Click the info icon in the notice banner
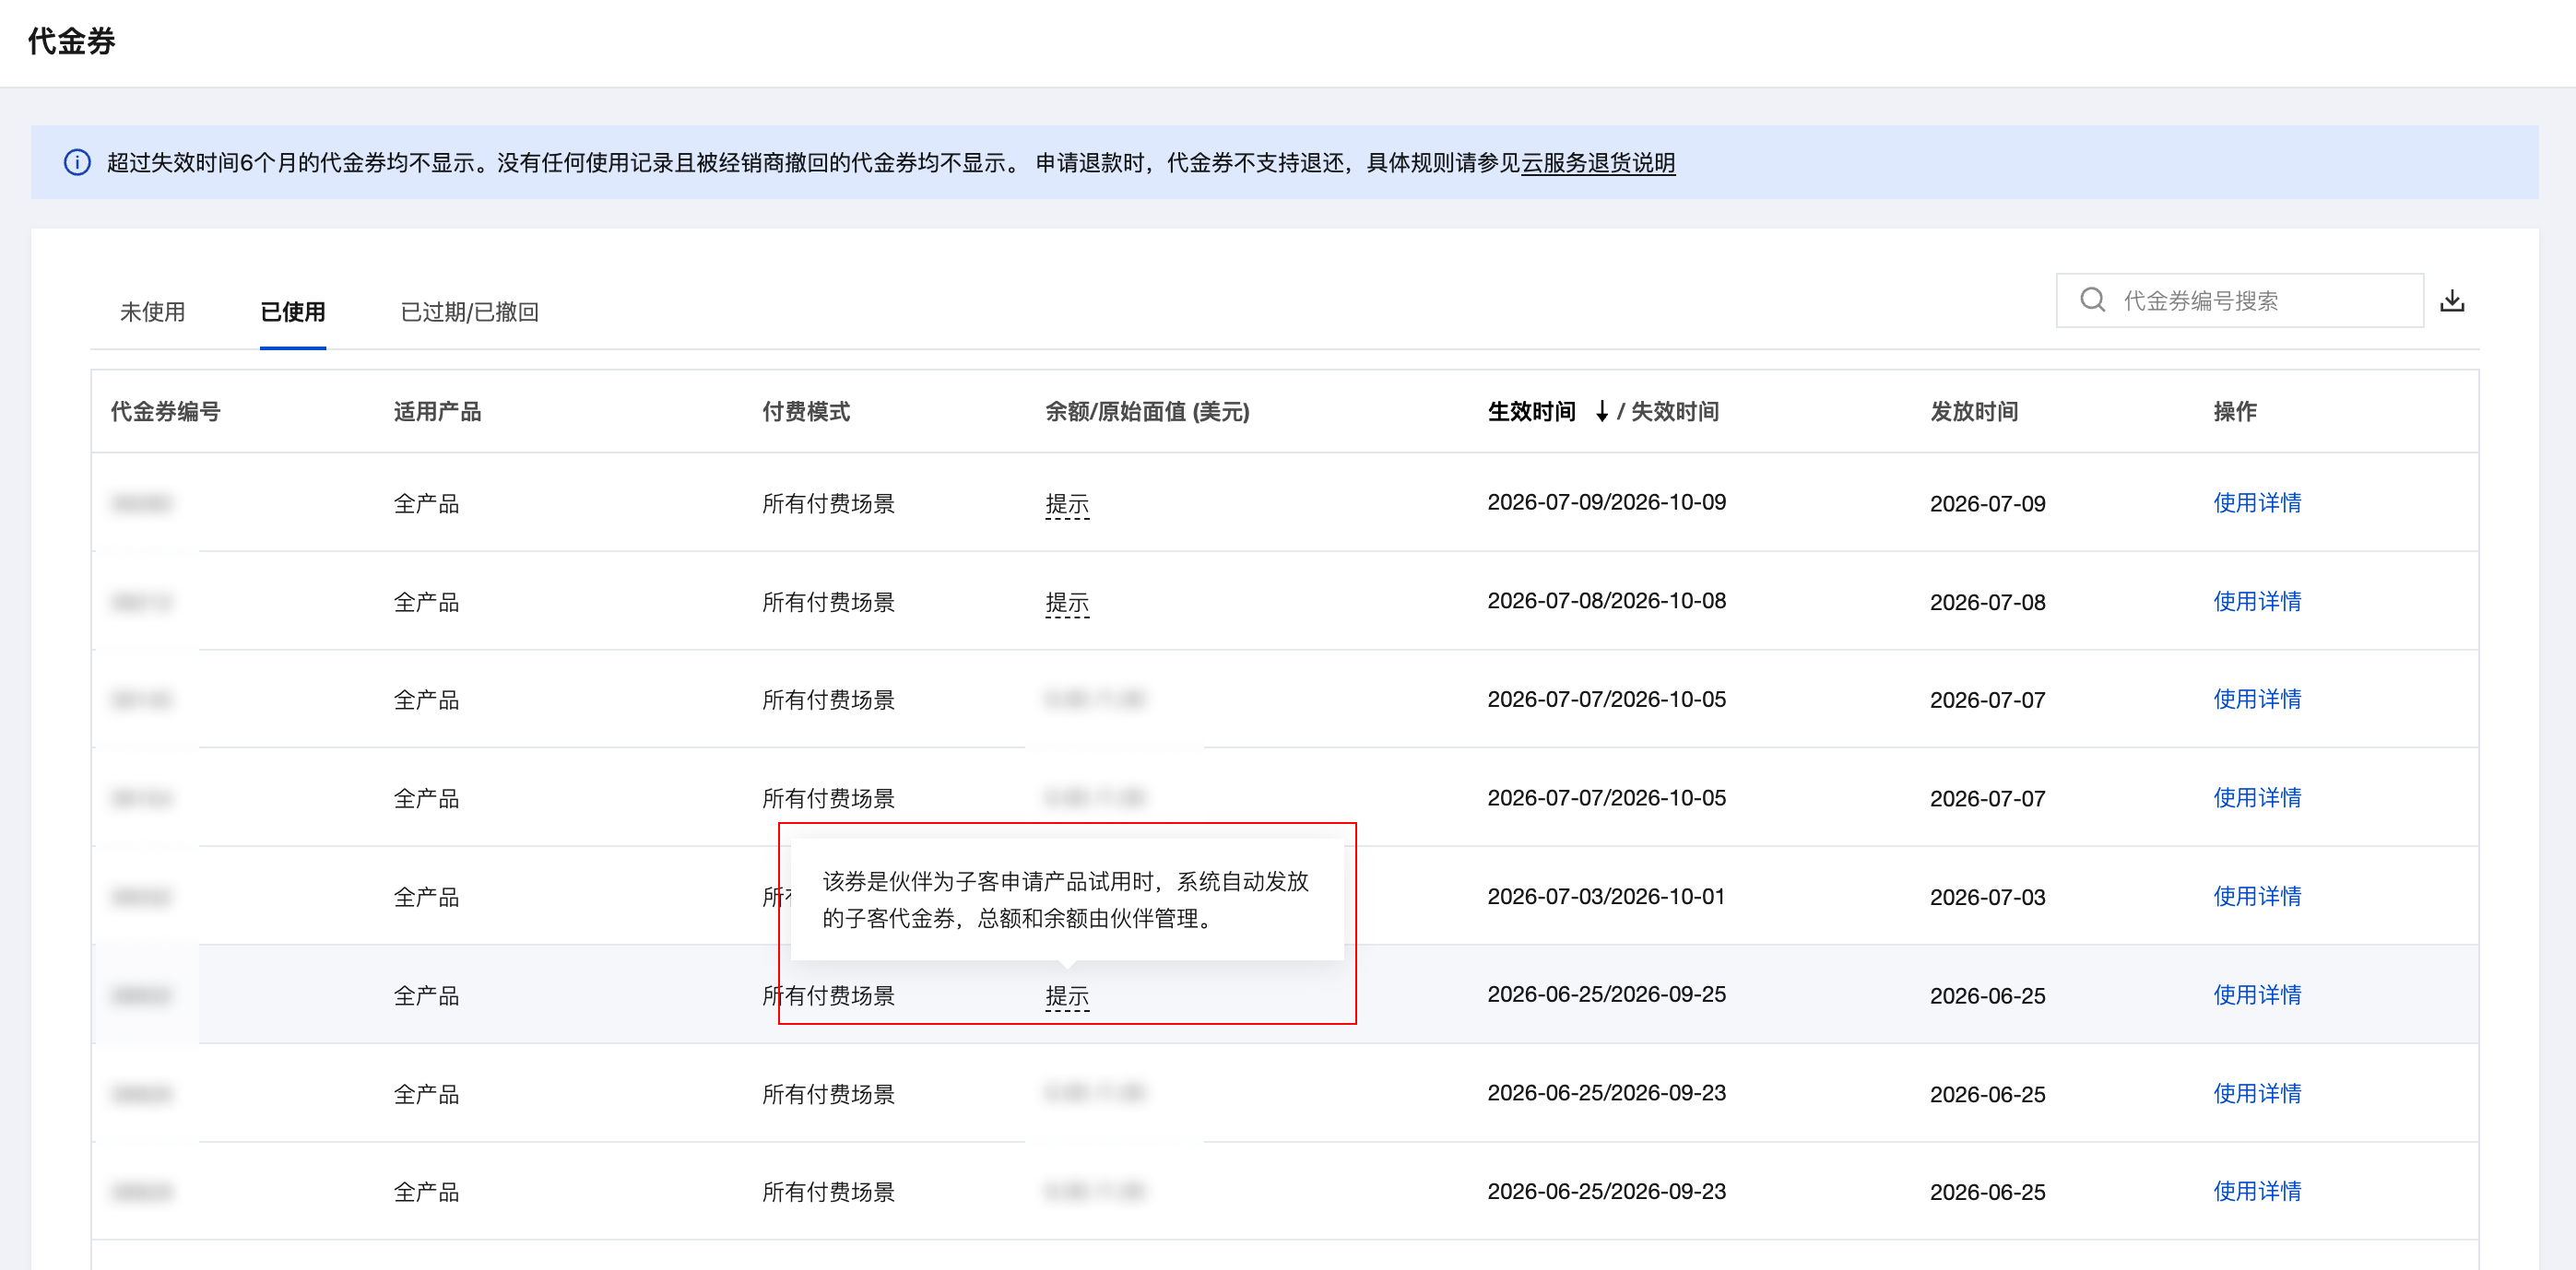2576x1270 pixels. point(77,162)
